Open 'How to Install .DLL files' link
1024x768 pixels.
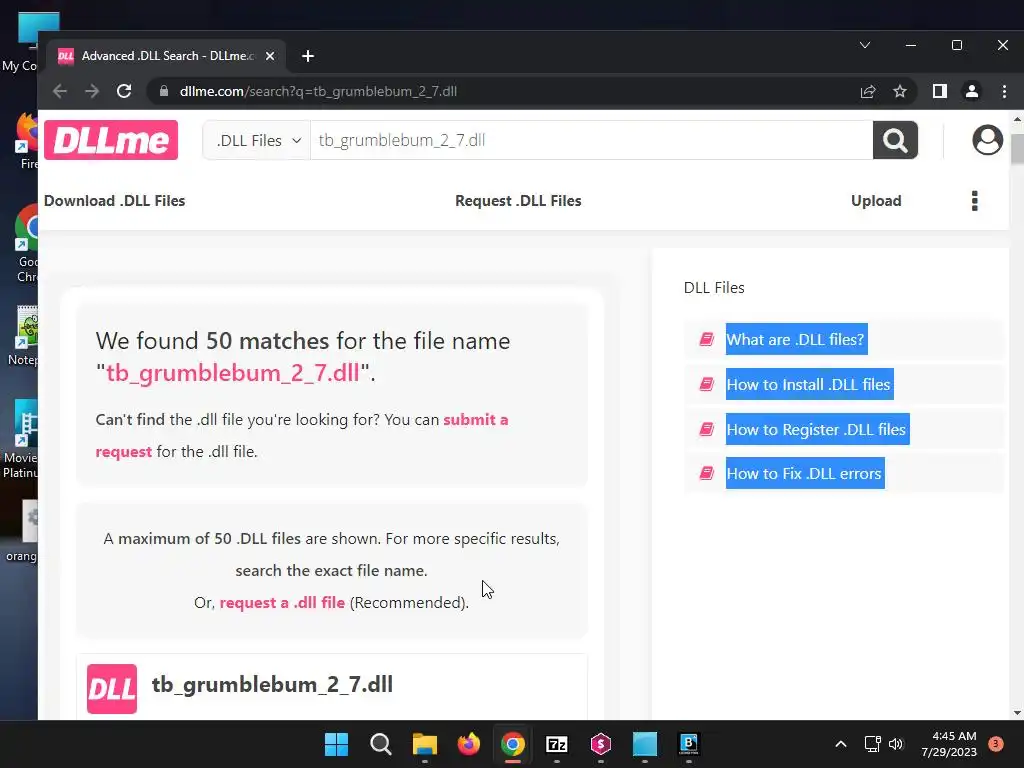[x=809, y=384]
